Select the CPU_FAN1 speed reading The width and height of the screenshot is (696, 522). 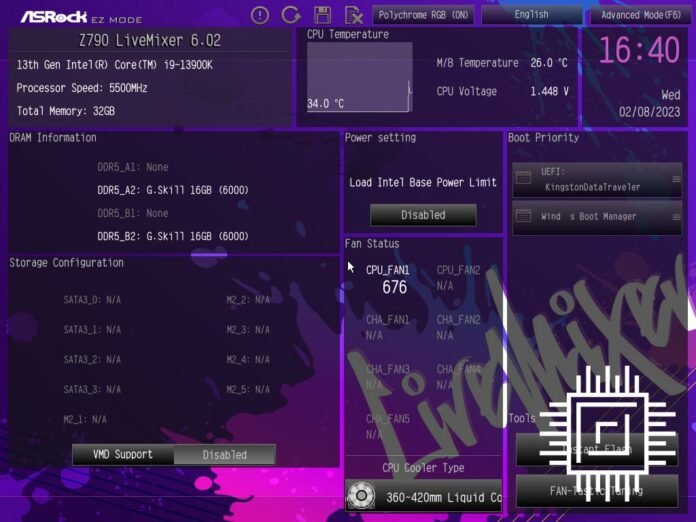click(394, 287)
